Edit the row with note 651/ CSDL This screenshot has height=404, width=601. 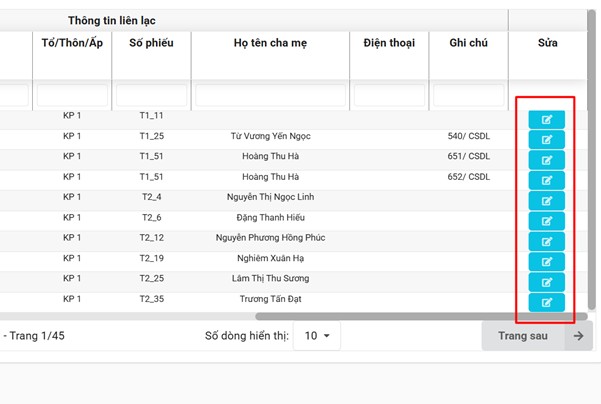[546, 160]
